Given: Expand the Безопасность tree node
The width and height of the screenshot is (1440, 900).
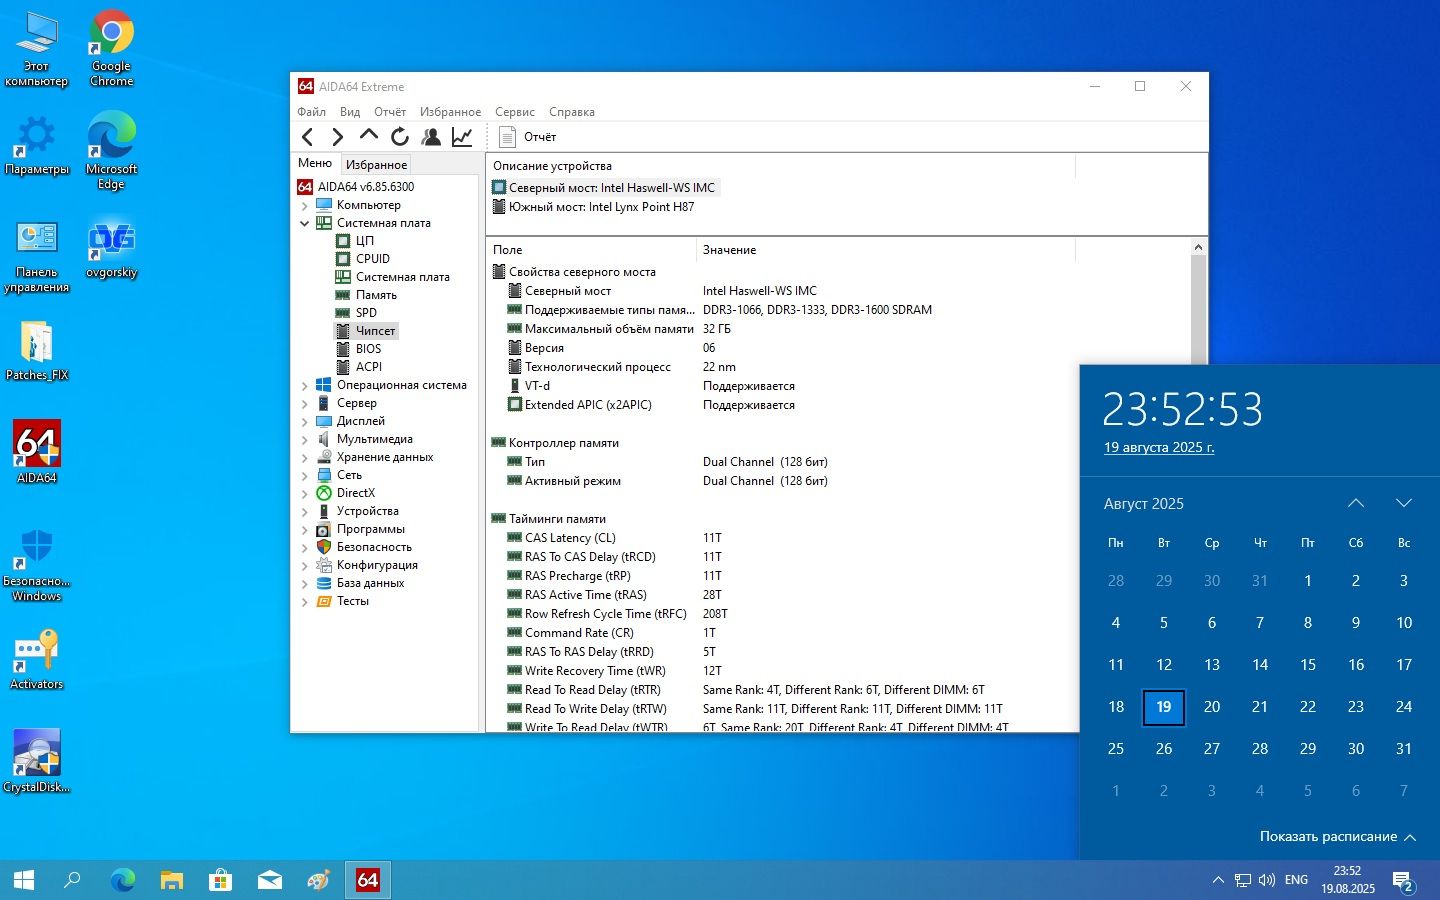Looking at the screenshot, I should (304, 547).
